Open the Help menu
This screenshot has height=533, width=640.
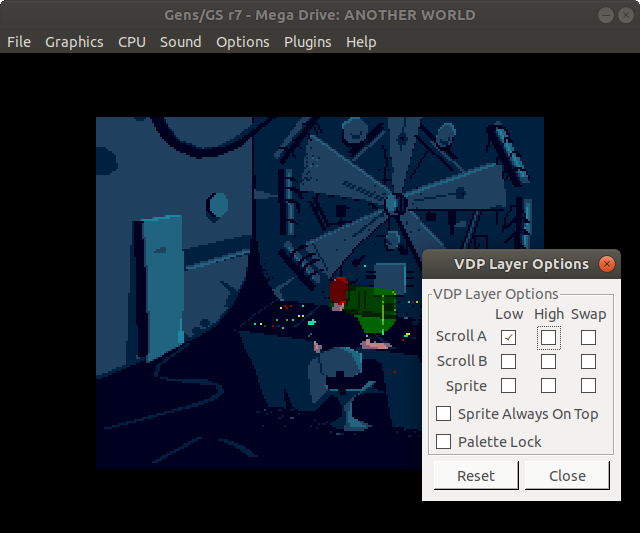tap(361, 42)
